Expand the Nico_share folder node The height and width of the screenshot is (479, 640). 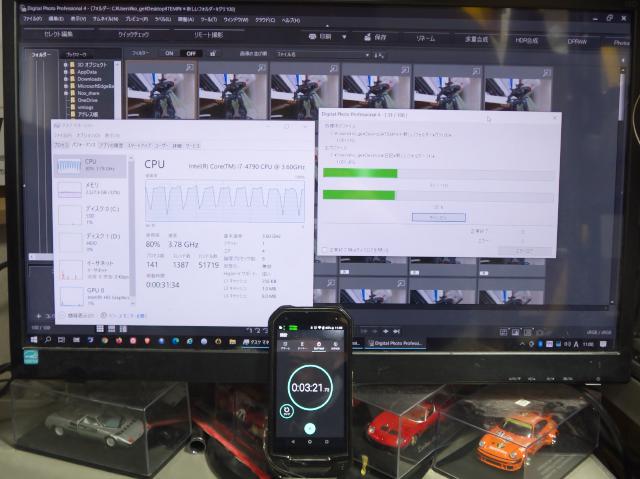(x=65, y=93)
